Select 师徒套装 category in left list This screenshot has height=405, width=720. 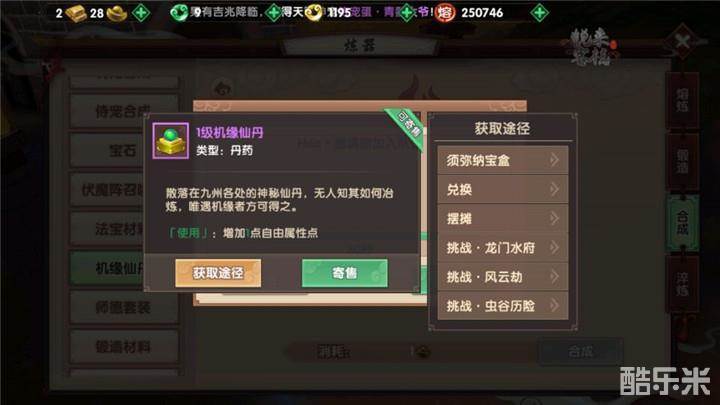pos(123,307)
